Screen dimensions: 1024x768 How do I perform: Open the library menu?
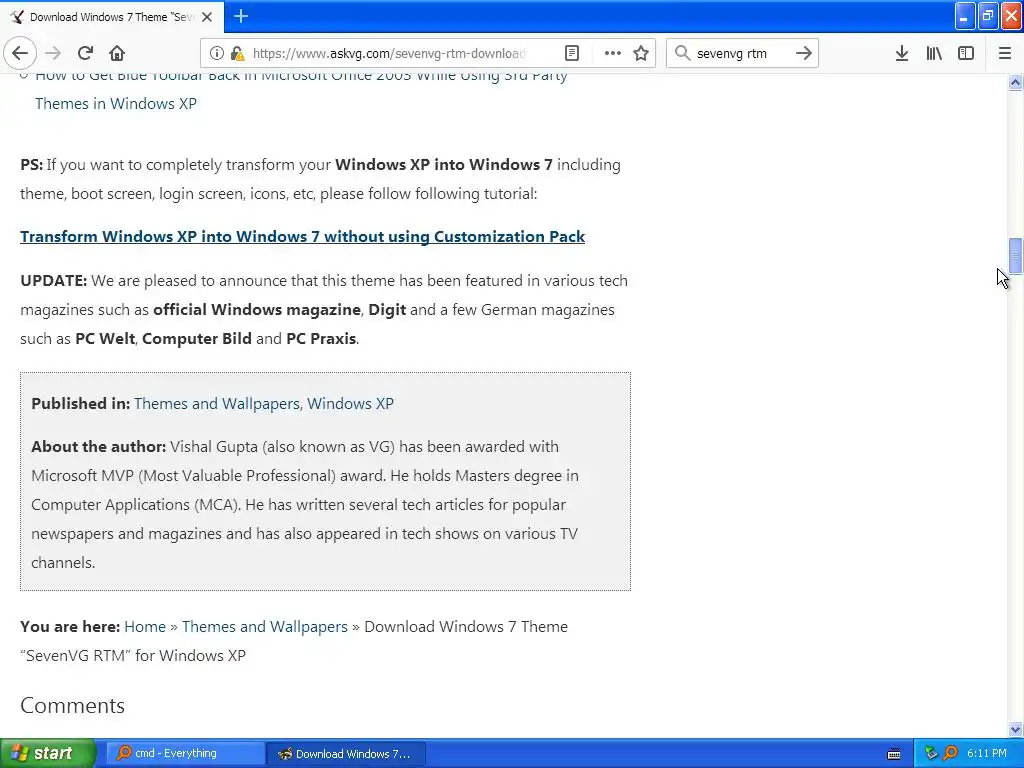point(934,53)
